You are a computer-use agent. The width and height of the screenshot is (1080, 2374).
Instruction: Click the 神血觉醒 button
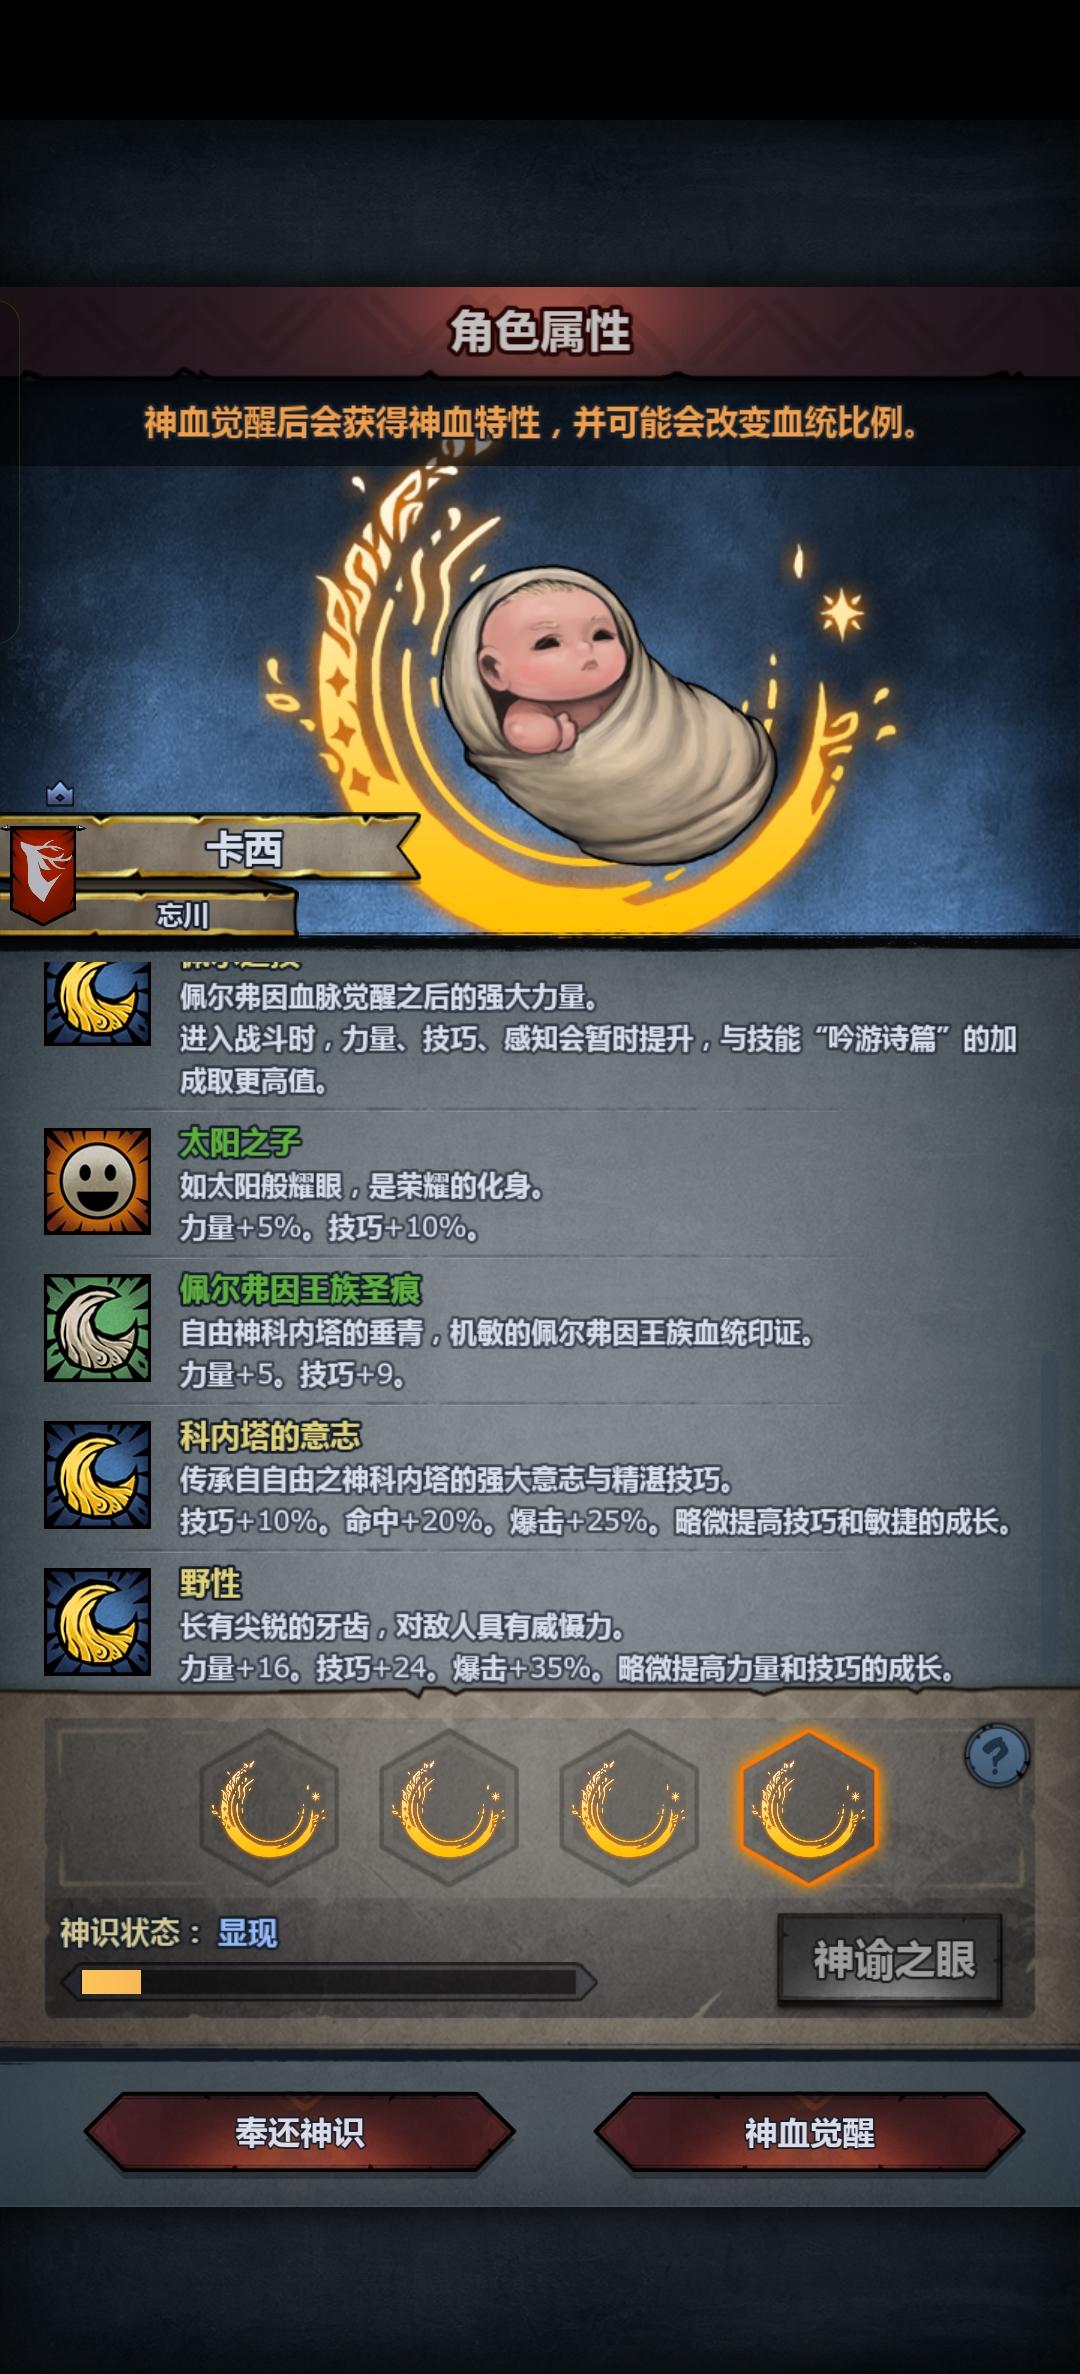click(x=810, y=2133)
